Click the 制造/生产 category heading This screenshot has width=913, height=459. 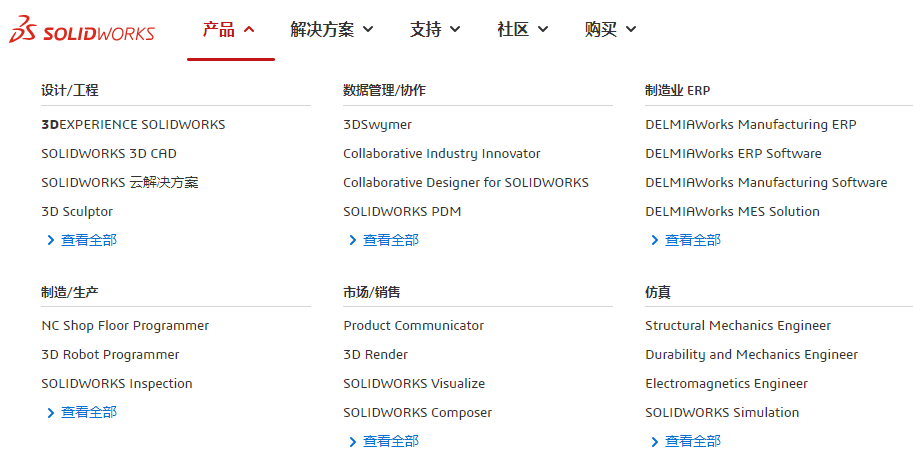point(70,292)
